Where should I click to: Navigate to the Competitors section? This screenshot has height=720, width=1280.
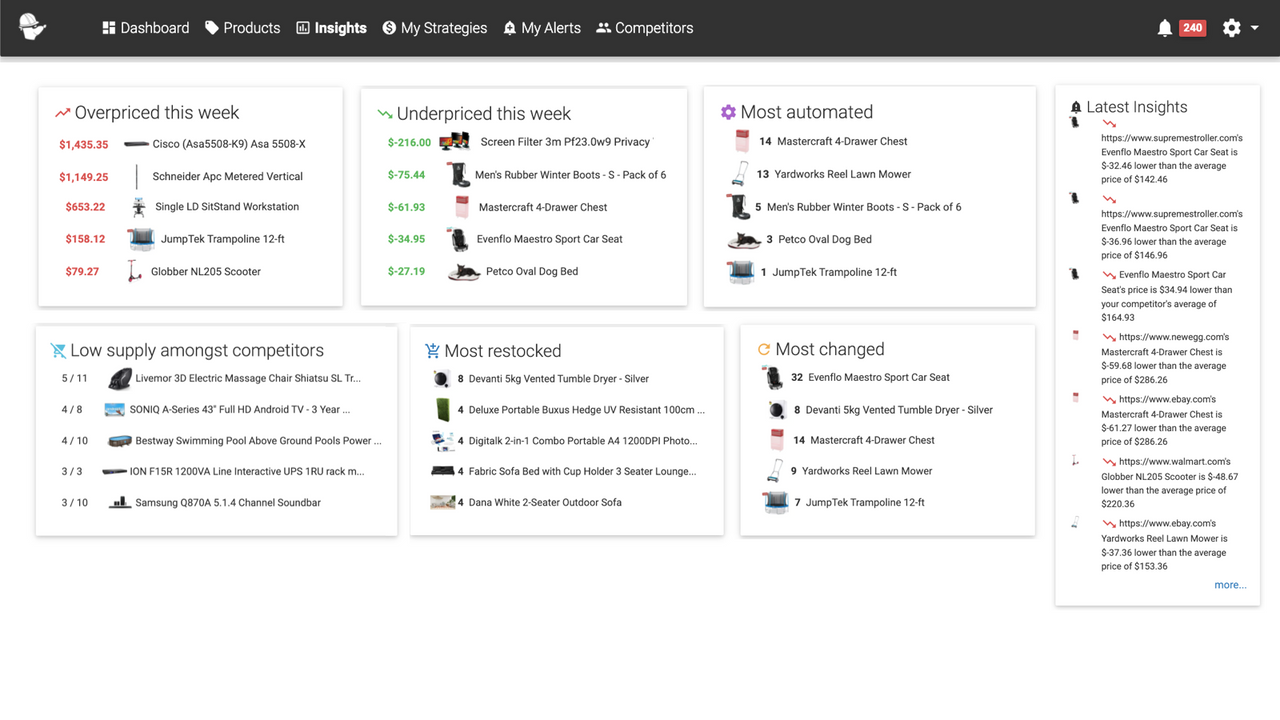(644, 27)
